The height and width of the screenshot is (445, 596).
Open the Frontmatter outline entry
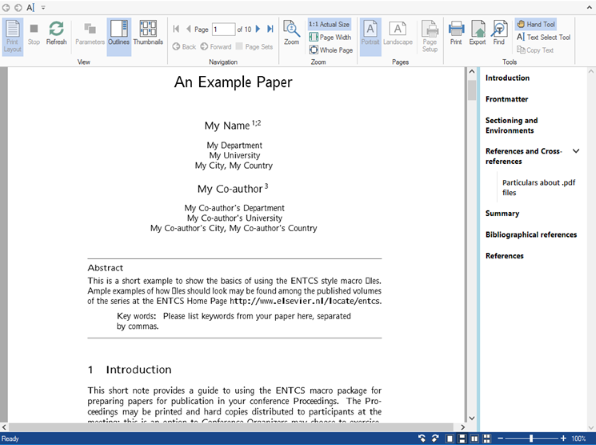point(507,99)
